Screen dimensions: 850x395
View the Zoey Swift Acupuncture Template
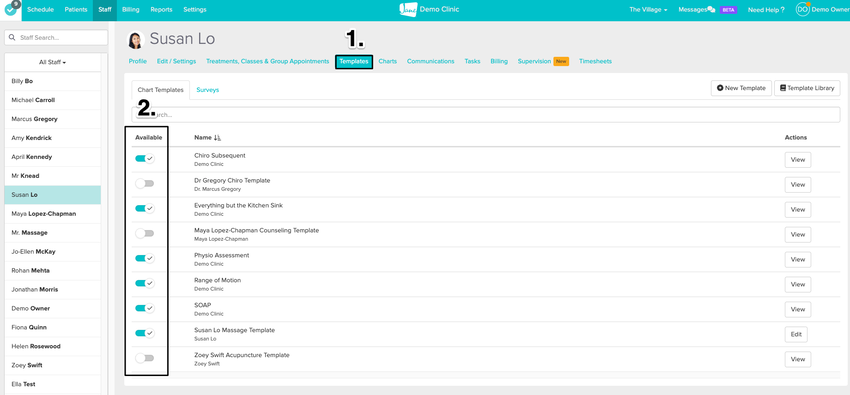pyautogui.click(x=798, y=359)
